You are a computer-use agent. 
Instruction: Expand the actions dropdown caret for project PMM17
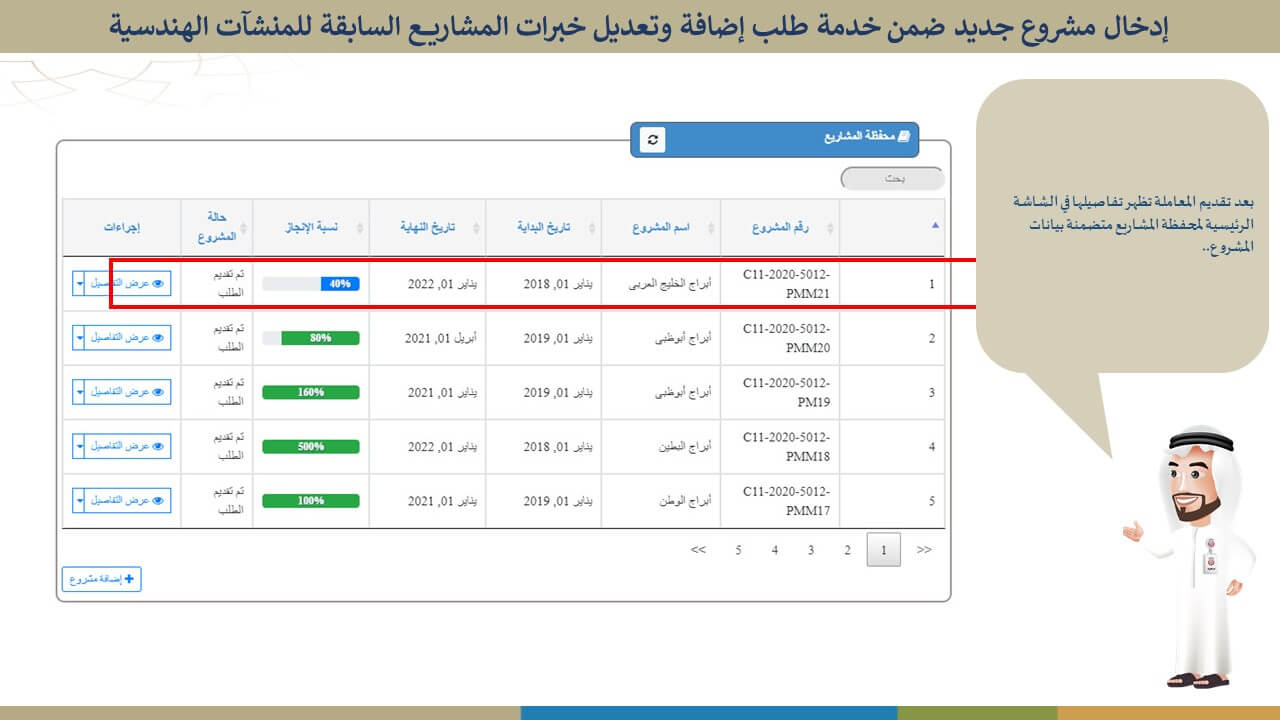tap(80, 500)
